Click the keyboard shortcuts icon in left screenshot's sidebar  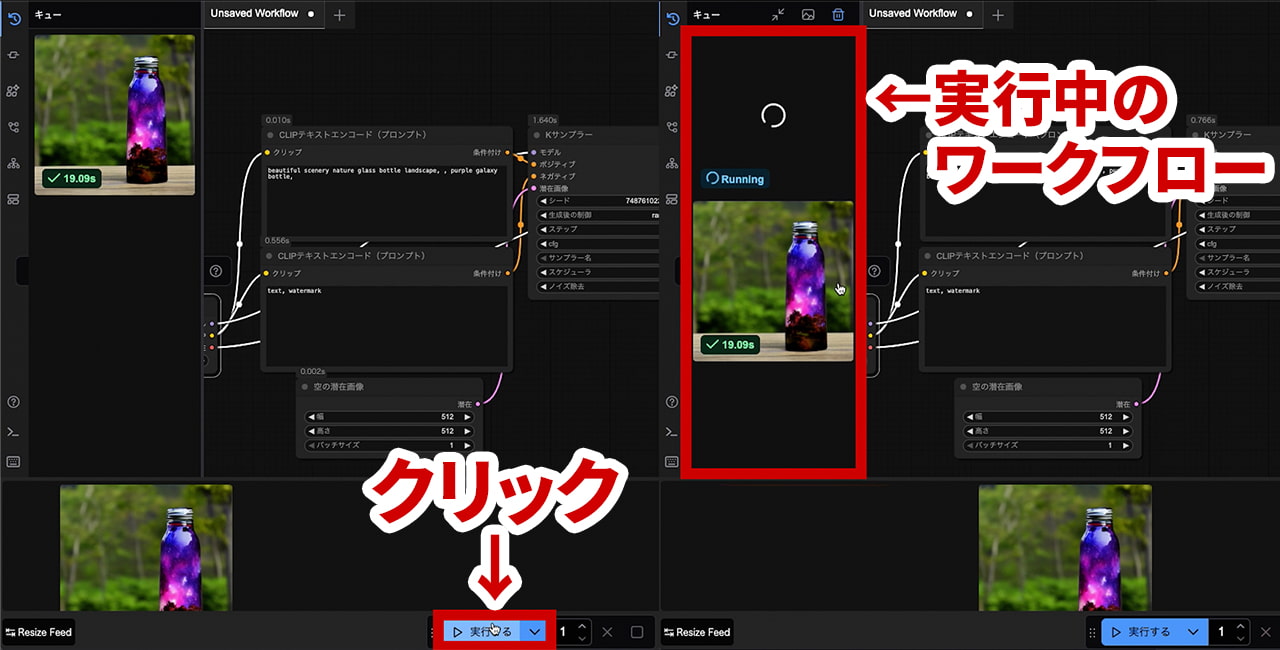pyautogui.click(x=13, y=462)
